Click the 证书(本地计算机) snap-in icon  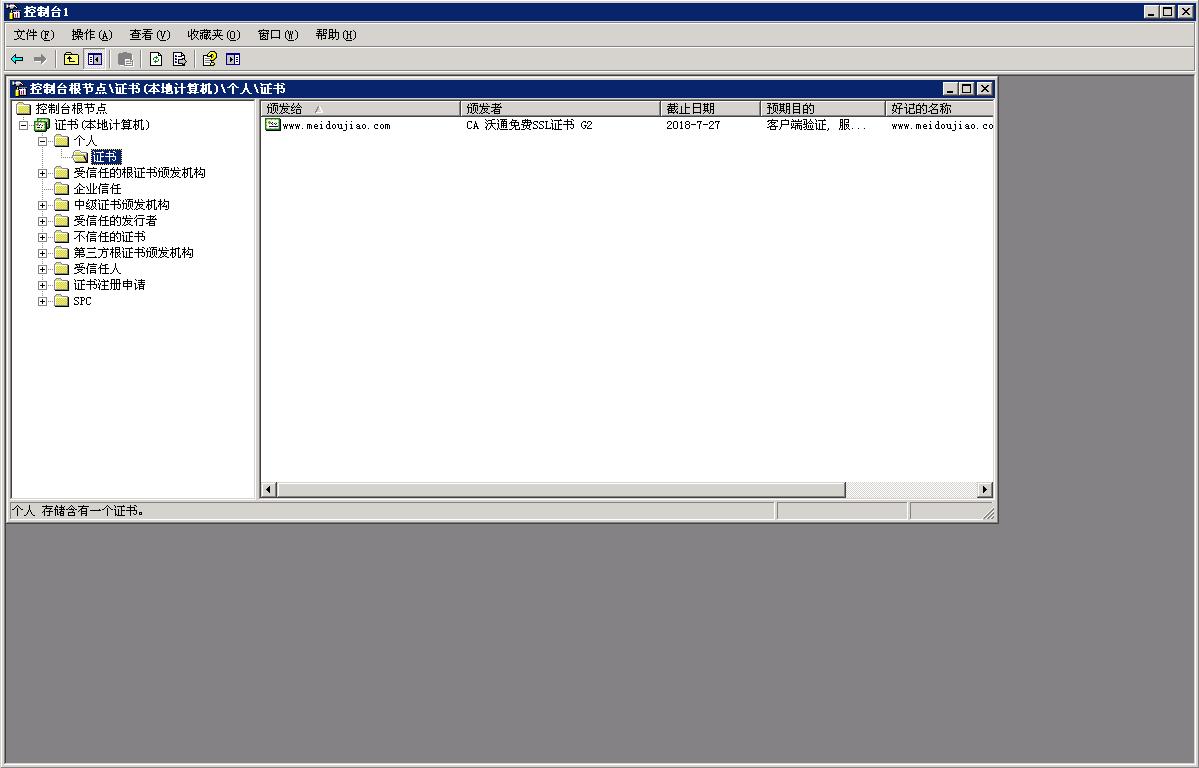coord(42,125)
